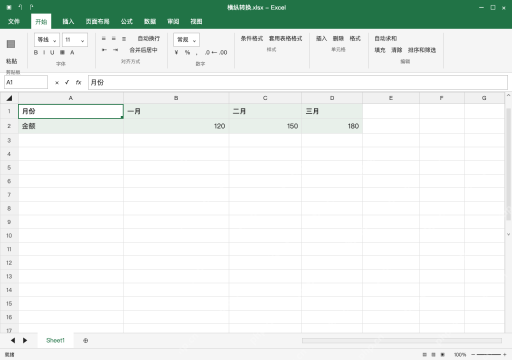Image resolution: width=512 pixels, height=360 pixels.
Task: Click the horizontal scrollbar track
Action: click(402, 340)
